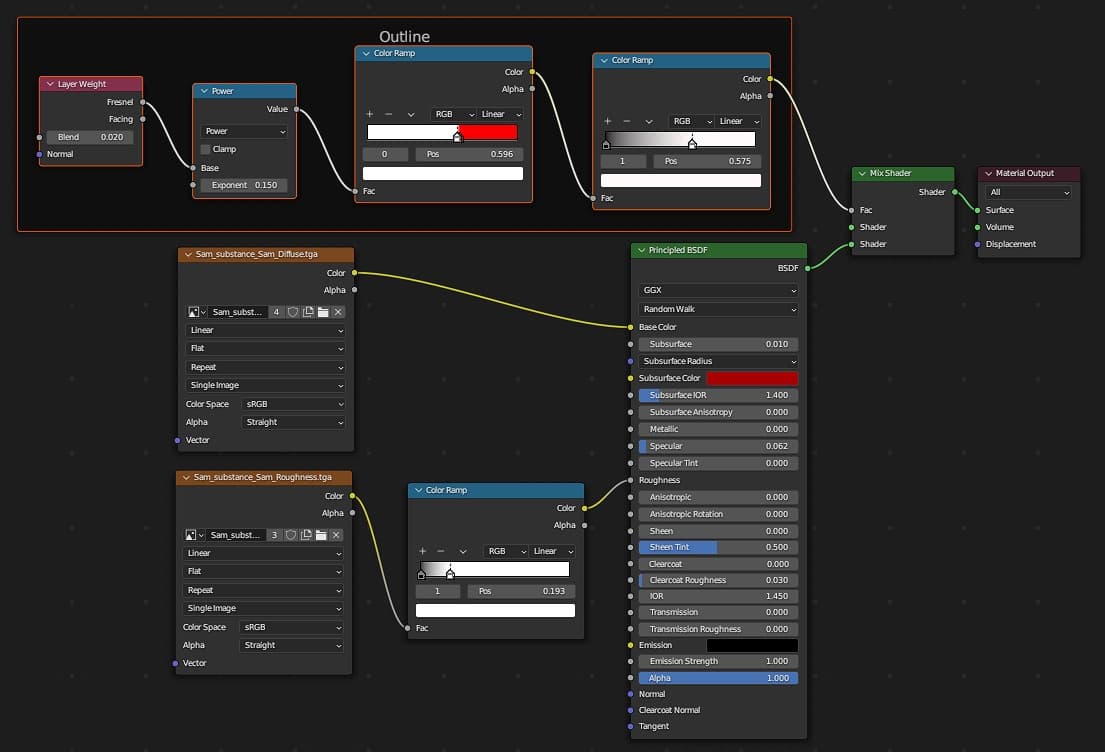This screenshot has width=1105, height=752.
Task: Click the Pos 0.596 position field
Action: tap(468, 154)
